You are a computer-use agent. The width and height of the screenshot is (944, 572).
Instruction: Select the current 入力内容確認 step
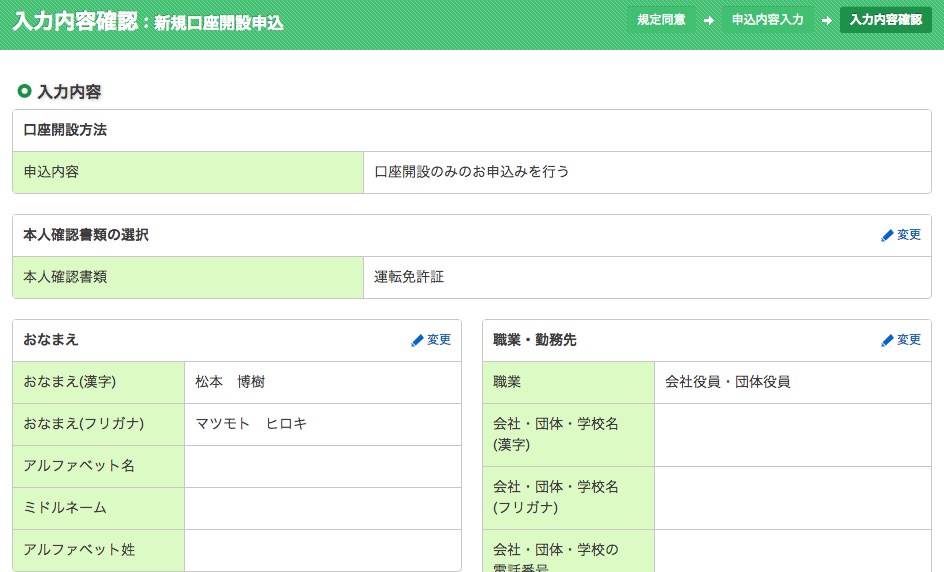click(x=885, y=20)
